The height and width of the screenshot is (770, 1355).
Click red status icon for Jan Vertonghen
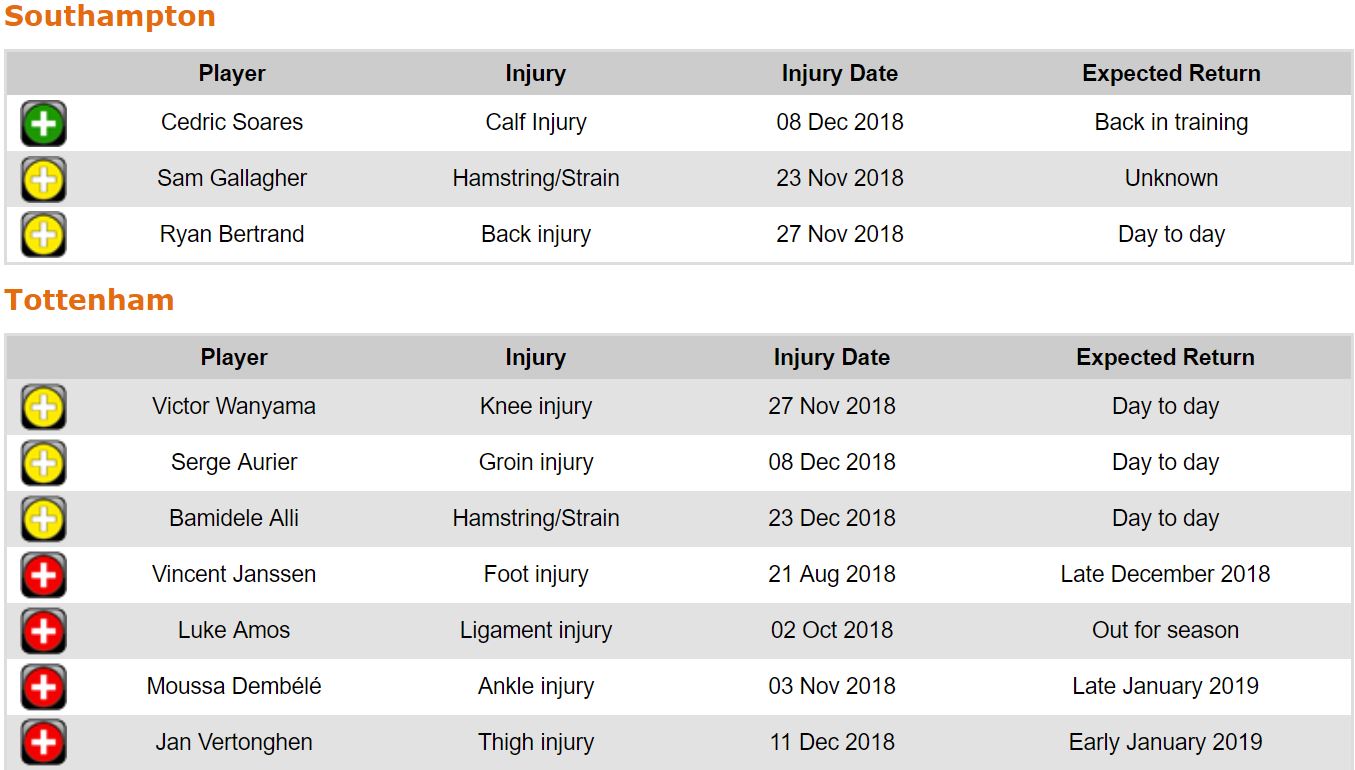pos(43,744)
